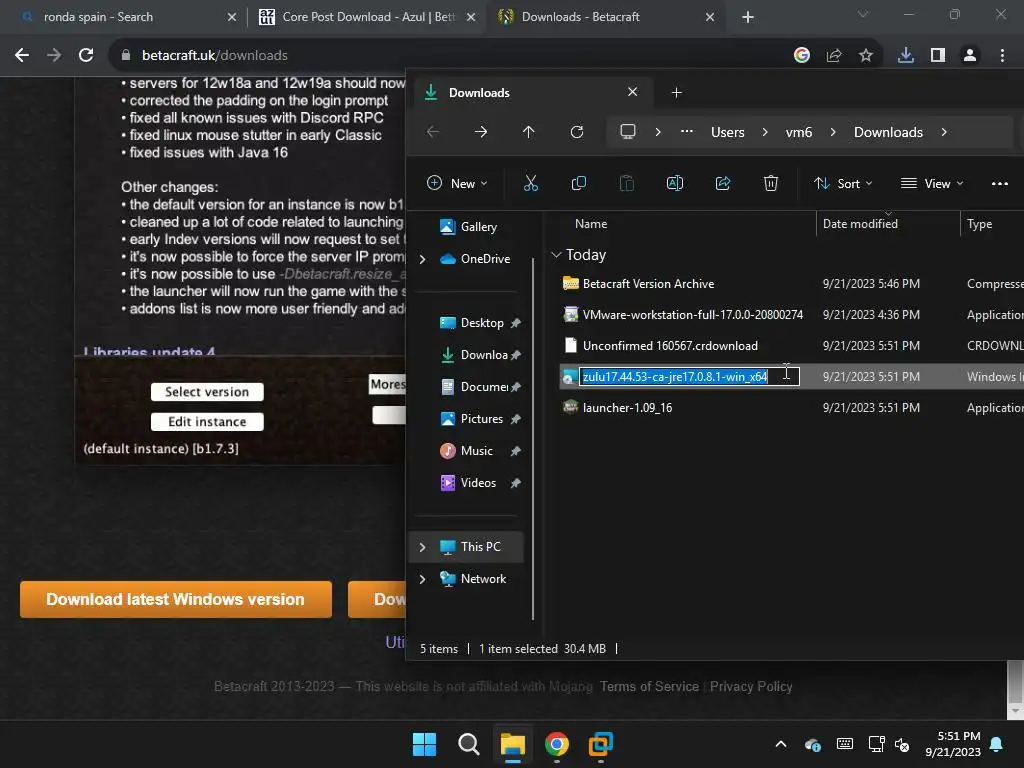Expand This PC tree node
This screenshot has height=768, width=1024.
tap(423, 547)
